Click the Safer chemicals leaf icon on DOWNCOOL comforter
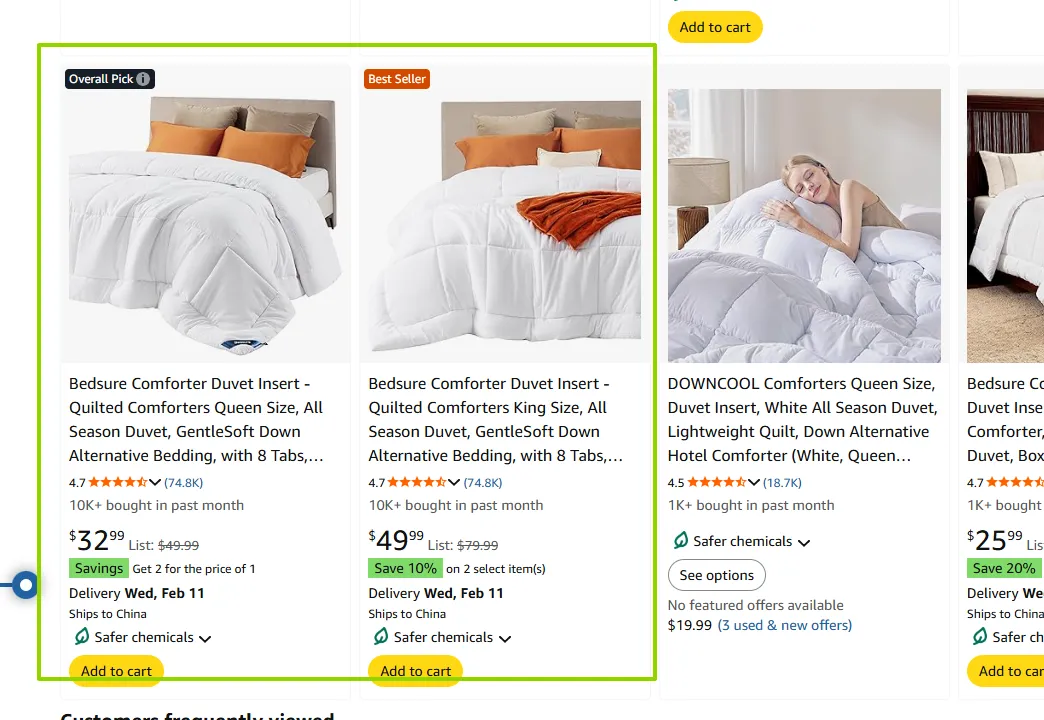This screenshot has width=1044, height=720. click(681, 541)
